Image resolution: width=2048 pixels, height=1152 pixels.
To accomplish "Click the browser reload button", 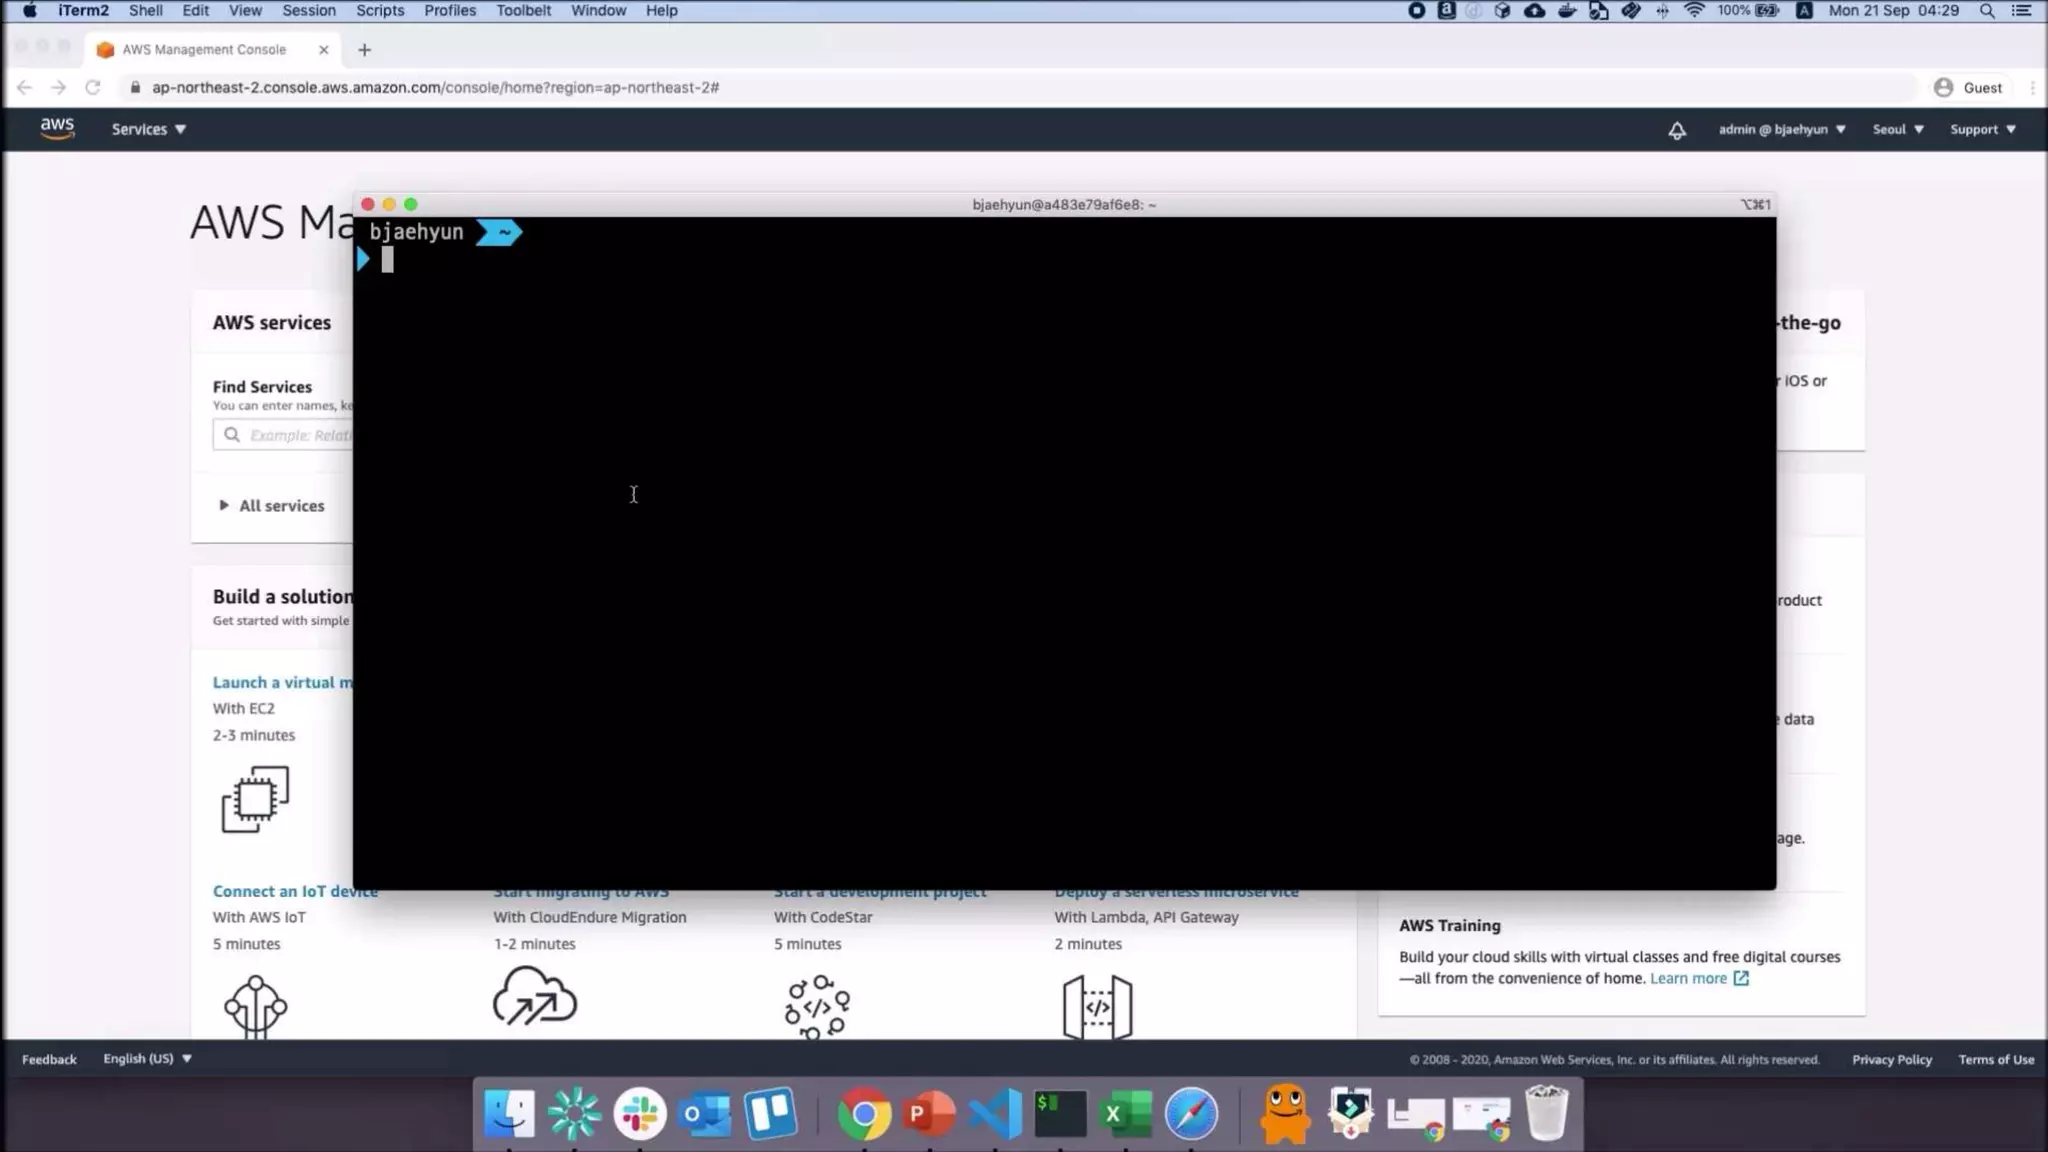I will click(93, 88).
